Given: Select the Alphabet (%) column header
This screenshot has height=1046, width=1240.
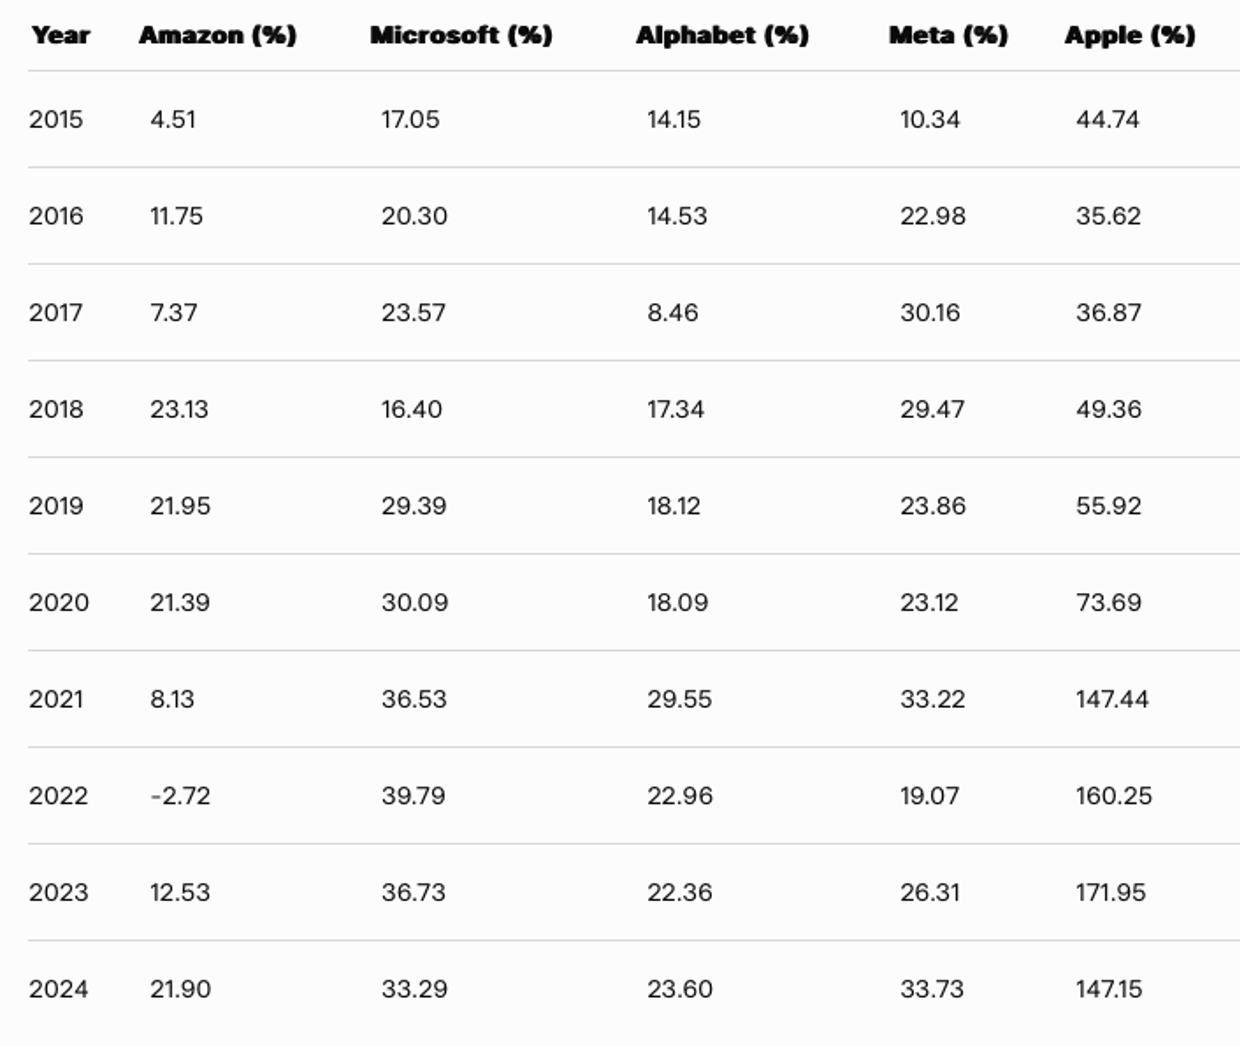Looking at the screenshot, I should (722, 35).
